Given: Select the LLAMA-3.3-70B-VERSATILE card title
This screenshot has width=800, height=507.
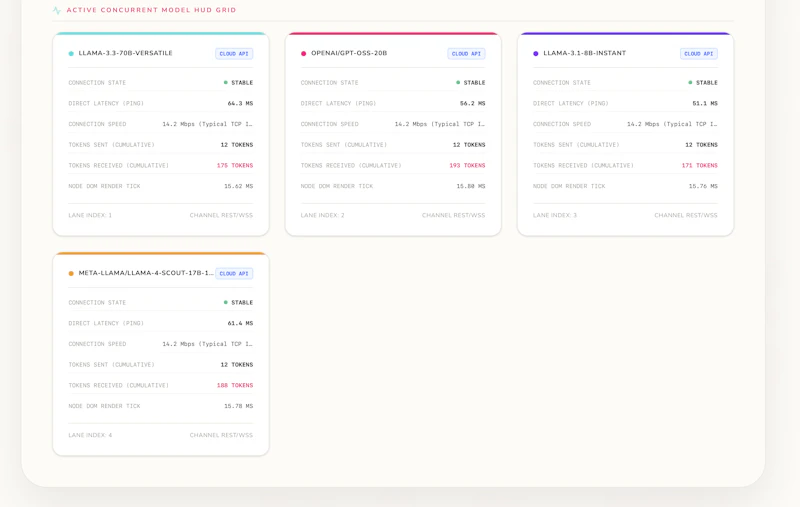Looking at the screenshot, I should [126, 53].
